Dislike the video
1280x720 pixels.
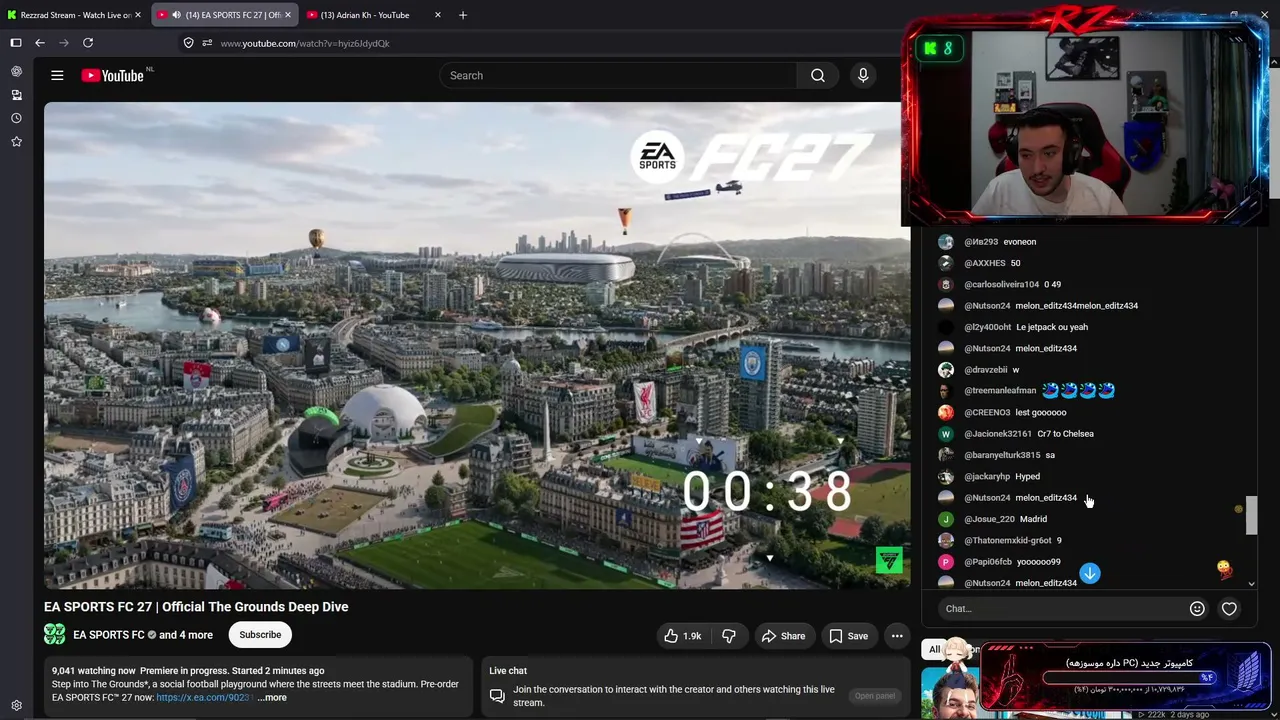point(729,636)
